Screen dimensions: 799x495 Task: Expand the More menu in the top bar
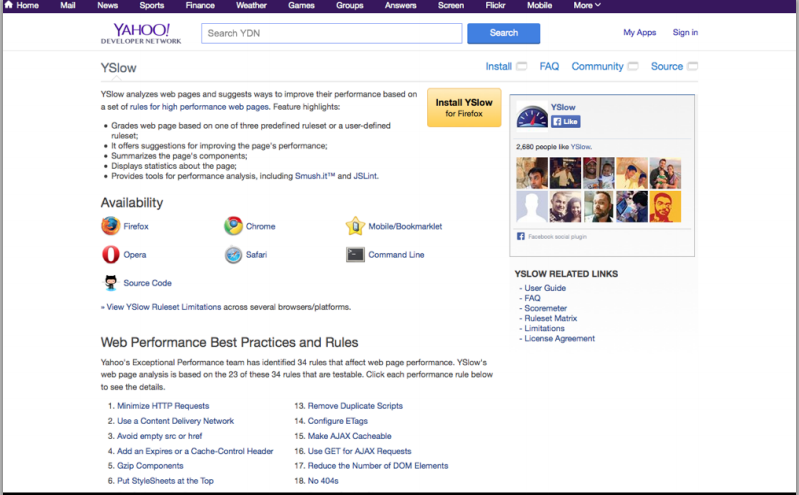click(x=587, y=5)
